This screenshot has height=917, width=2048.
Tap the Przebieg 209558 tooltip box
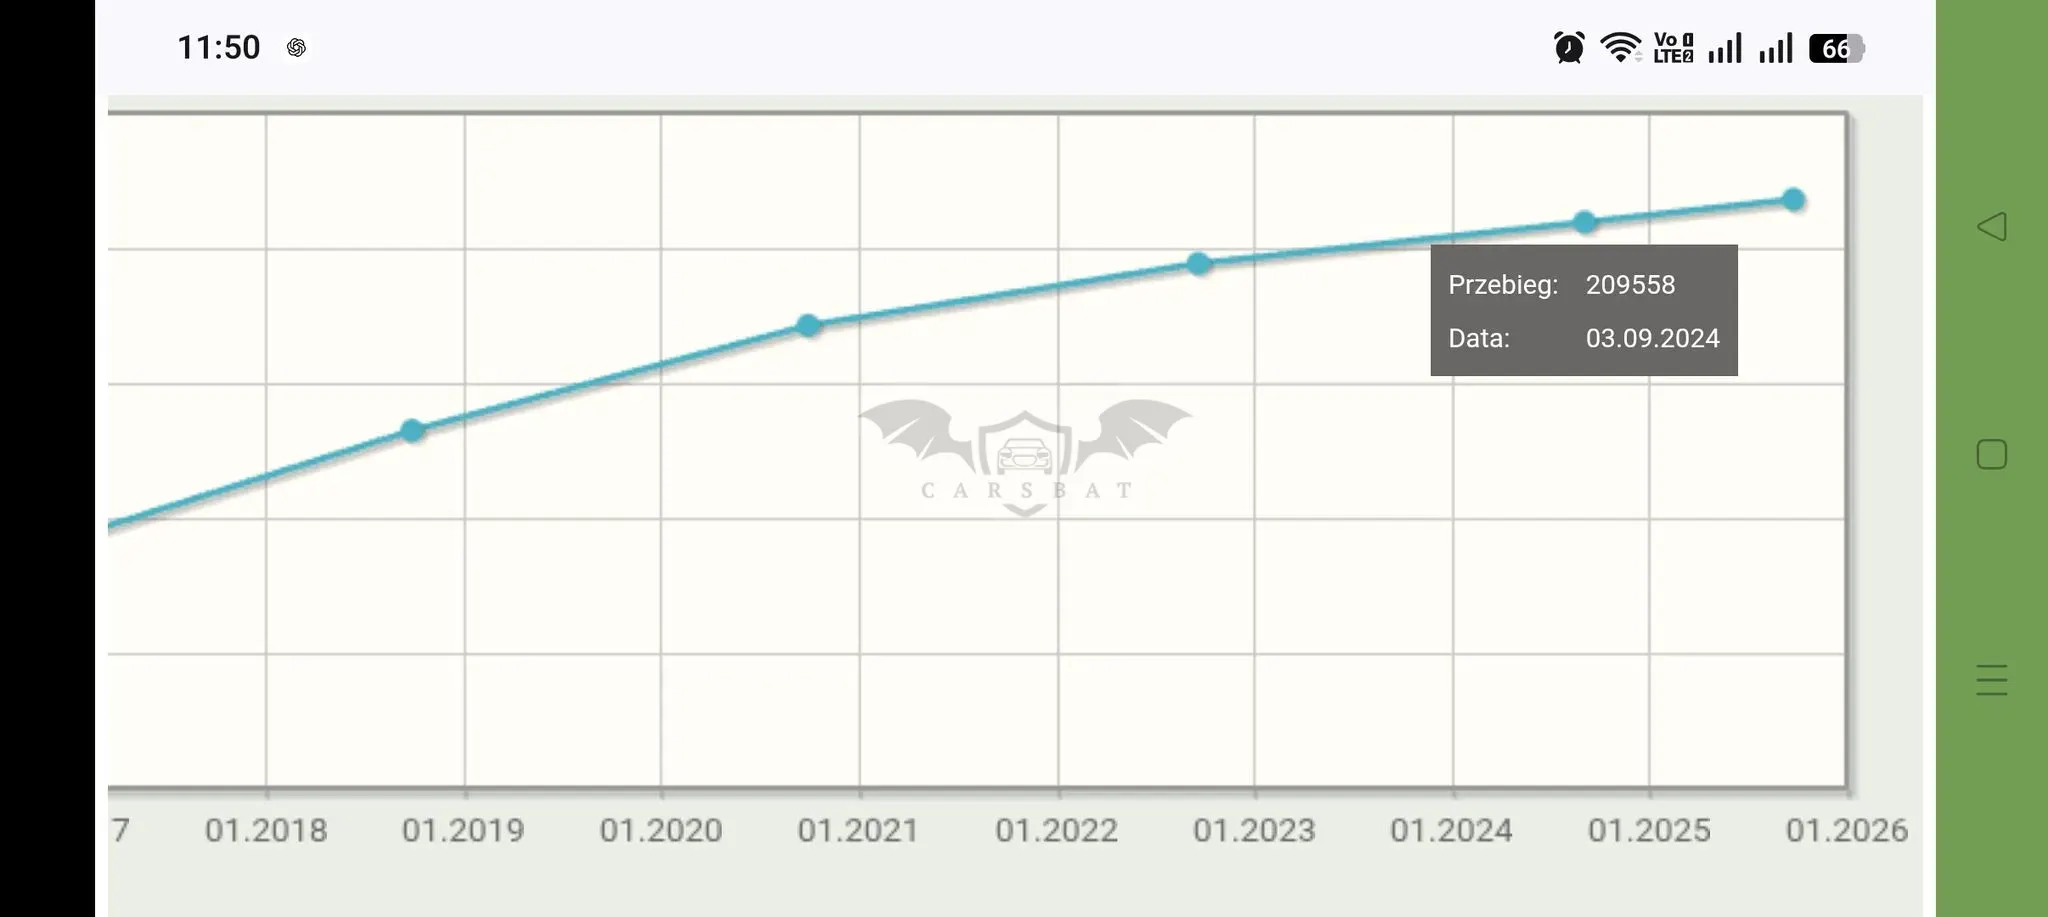point(1584,310)
